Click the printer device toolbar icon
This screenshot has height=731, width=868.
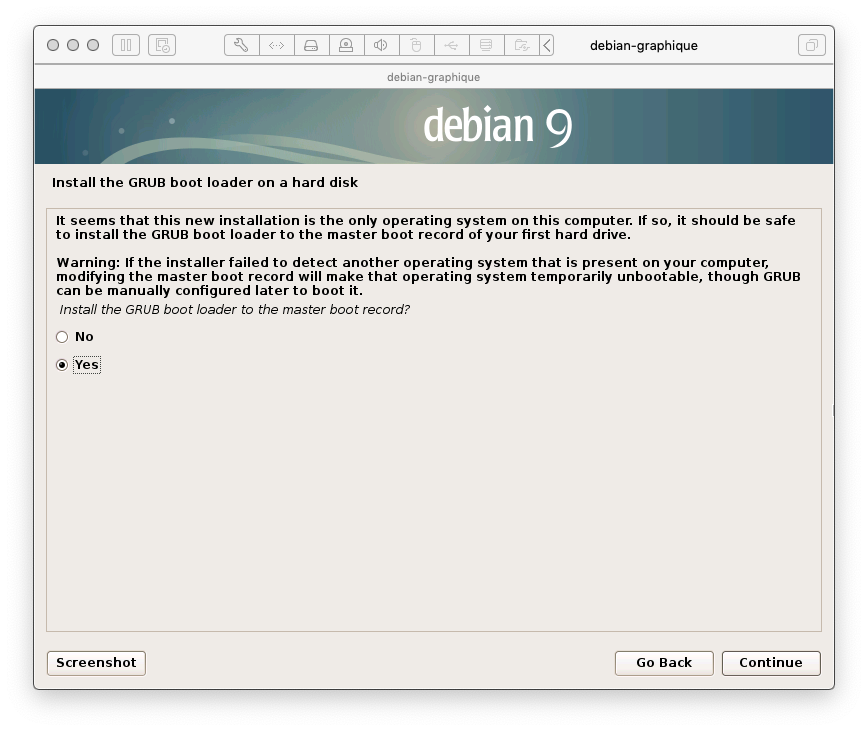click(487, 45)
